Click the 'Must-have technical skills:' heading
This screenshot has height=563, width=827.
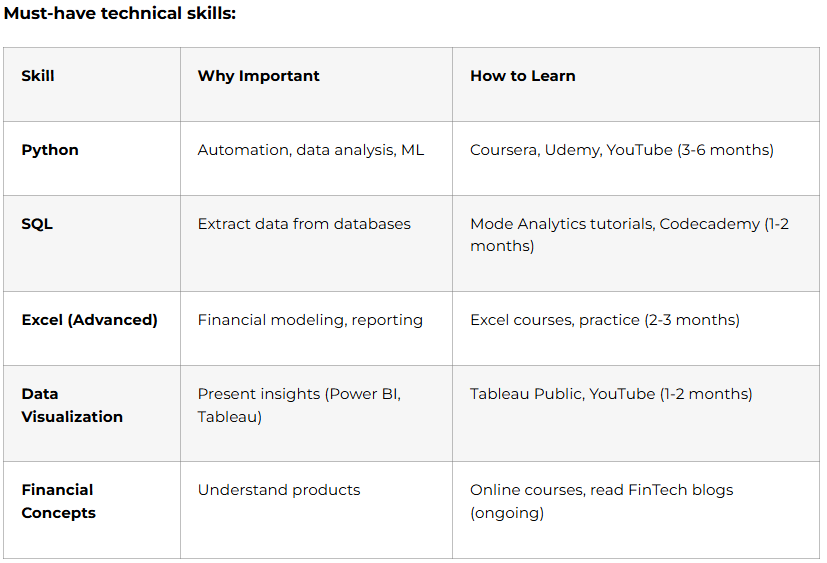pyautogui.click(x=120, y=14)
